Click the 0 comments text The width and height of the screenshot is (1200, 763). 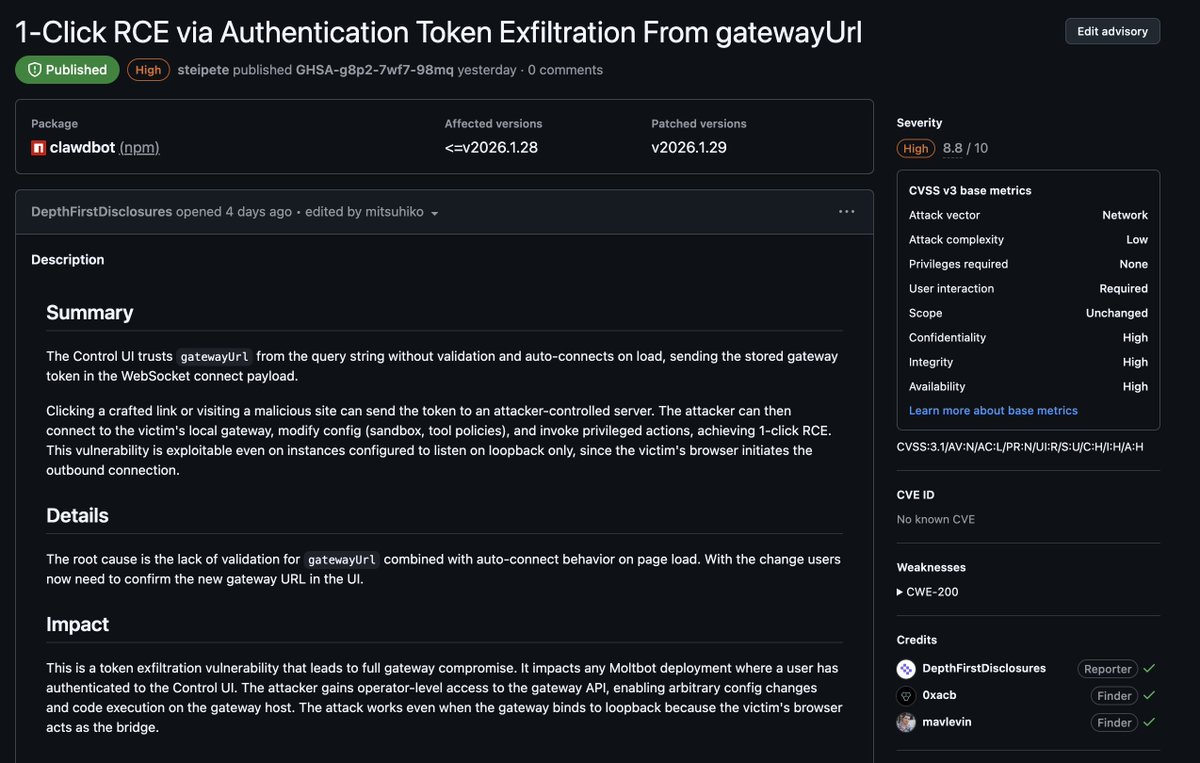(565, 70)
